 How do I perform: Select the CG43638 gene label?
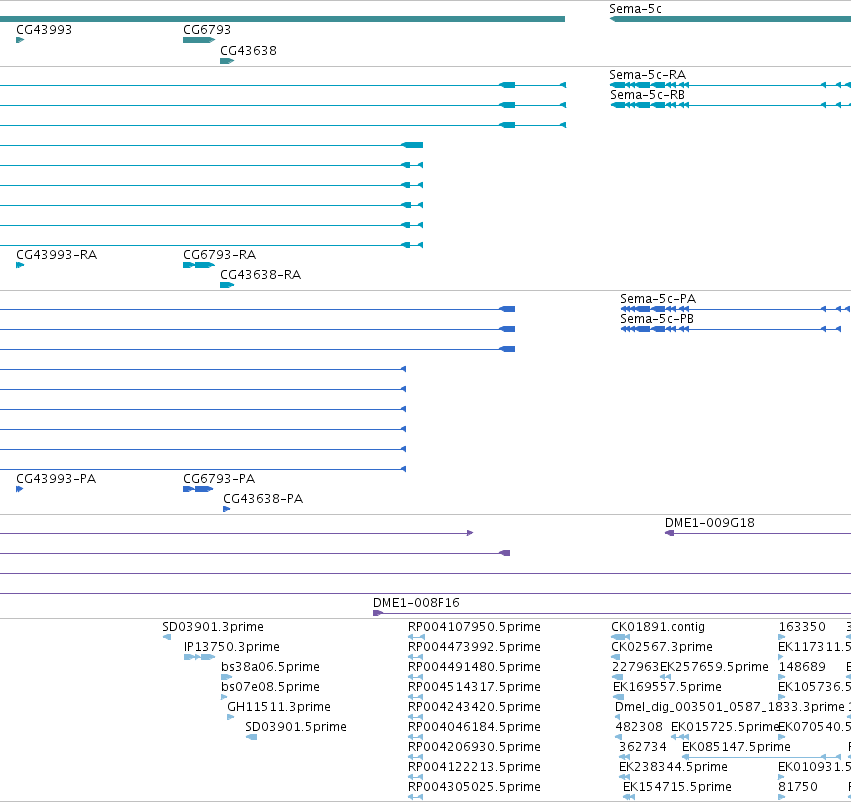click(248, 51)
